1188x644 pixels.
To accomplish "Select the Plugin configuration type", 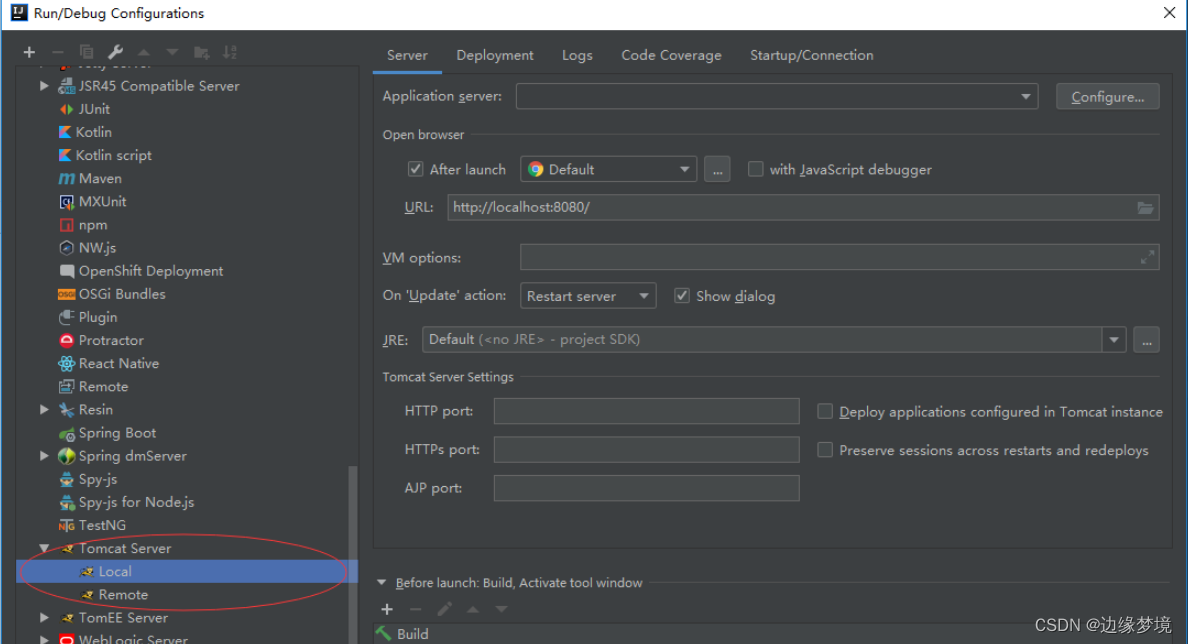I will (x=98, y=317).
